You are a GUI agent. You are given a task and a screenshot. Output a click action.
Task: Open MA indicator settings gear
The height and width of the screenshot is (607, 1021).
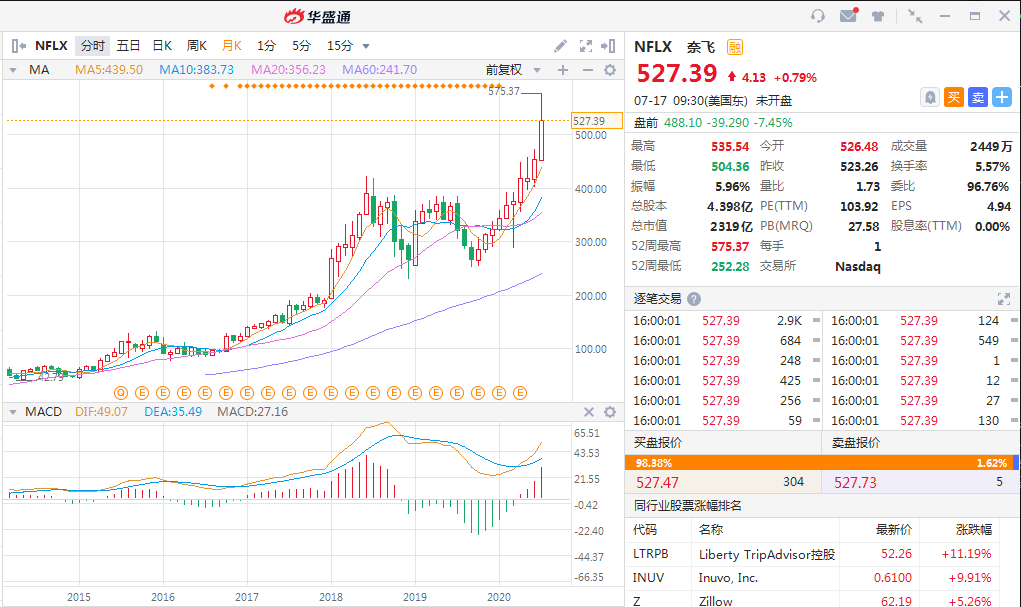(x=610, y=70)
